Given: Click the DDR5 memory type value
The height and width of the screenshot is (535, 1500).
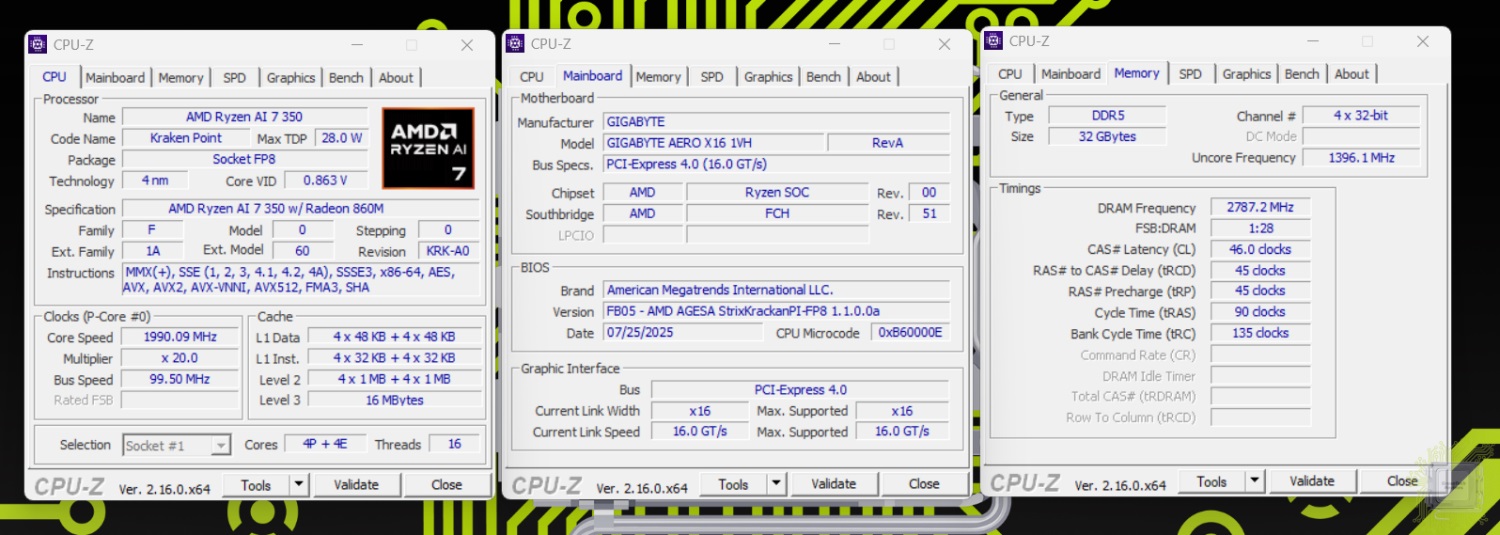Looking at the screenshot, I should (x=1107, y=116).
